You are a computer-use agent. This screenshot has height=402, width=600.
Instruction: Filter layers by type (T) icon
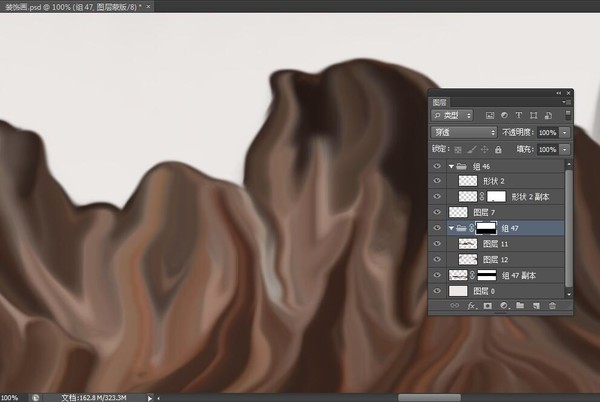click(518, 115)
